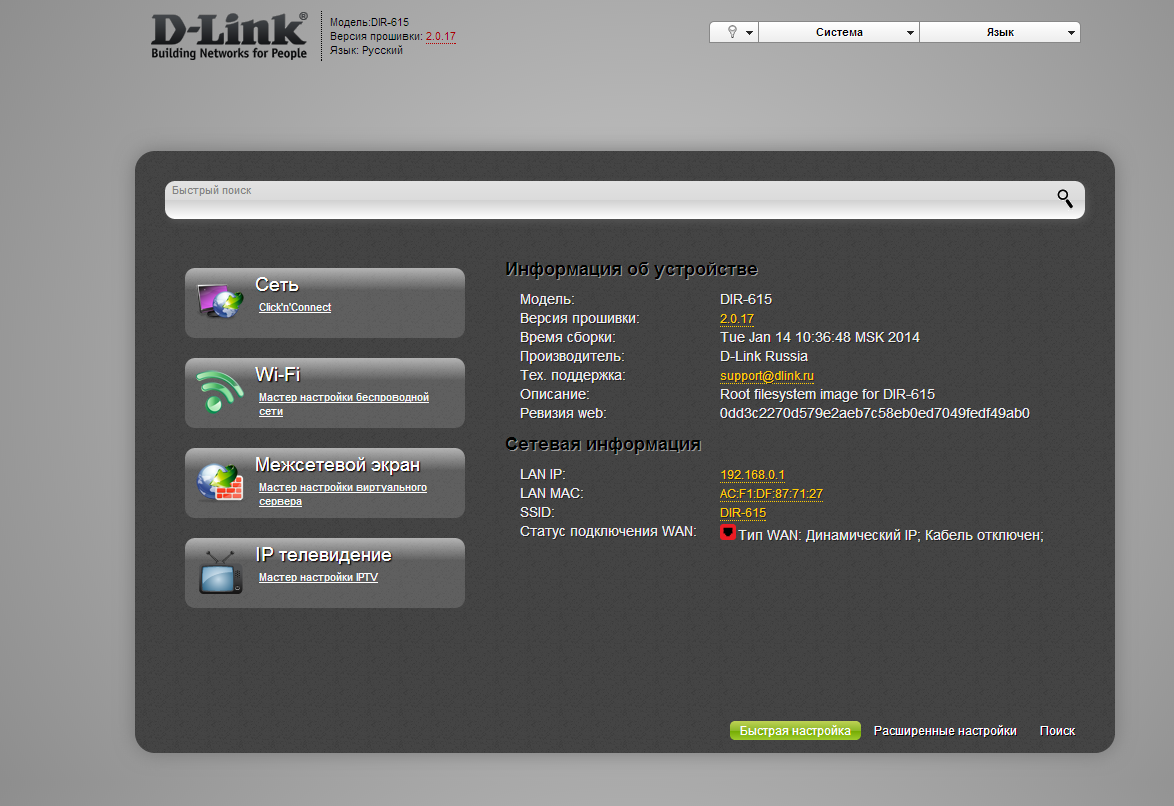Switch to Поиск tab

tap(1057, 730)
